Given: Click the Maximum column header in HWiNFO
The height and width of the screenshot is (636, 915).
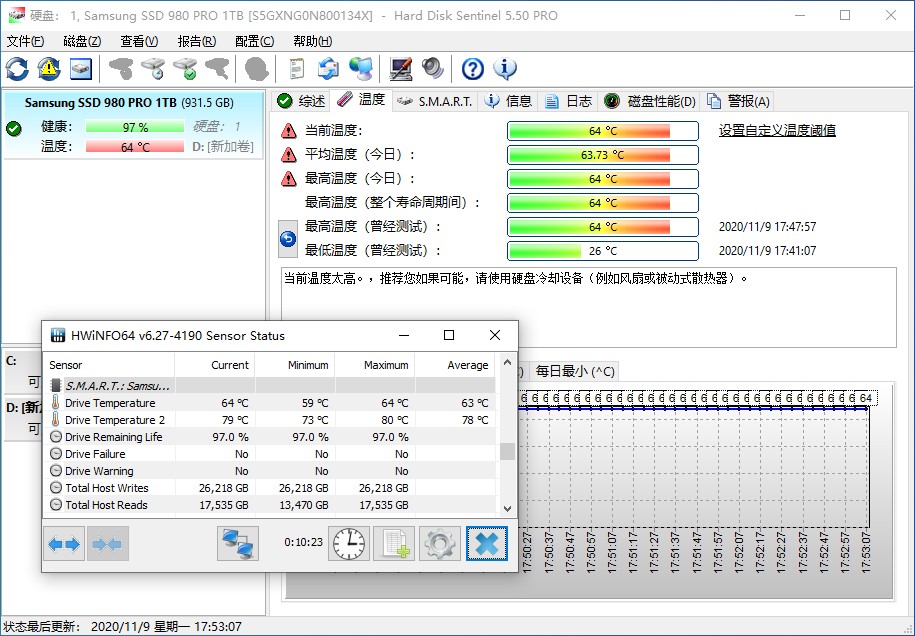Looking at the screenshot, I should pos(375,365).
